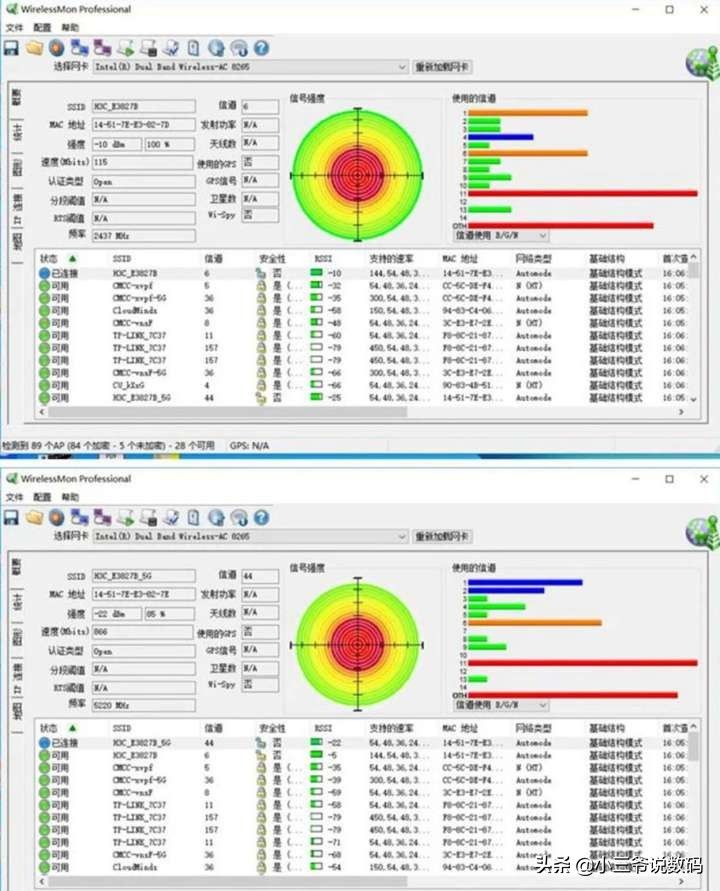Click the reload adapter button in lower window
The height and width of the screenshot is (891, 720).
pyautogui.click(x=442, y=536)
